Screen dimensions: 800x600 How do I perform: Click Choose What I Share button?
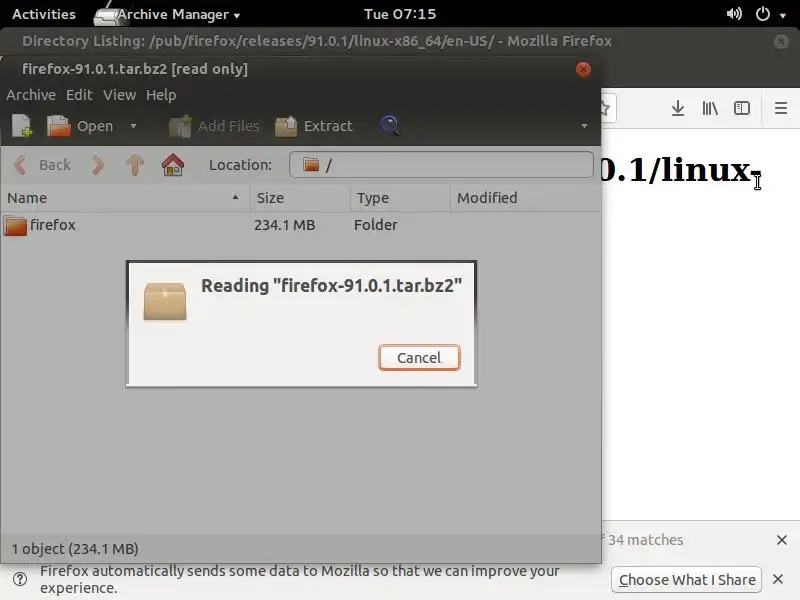(687, 580)
